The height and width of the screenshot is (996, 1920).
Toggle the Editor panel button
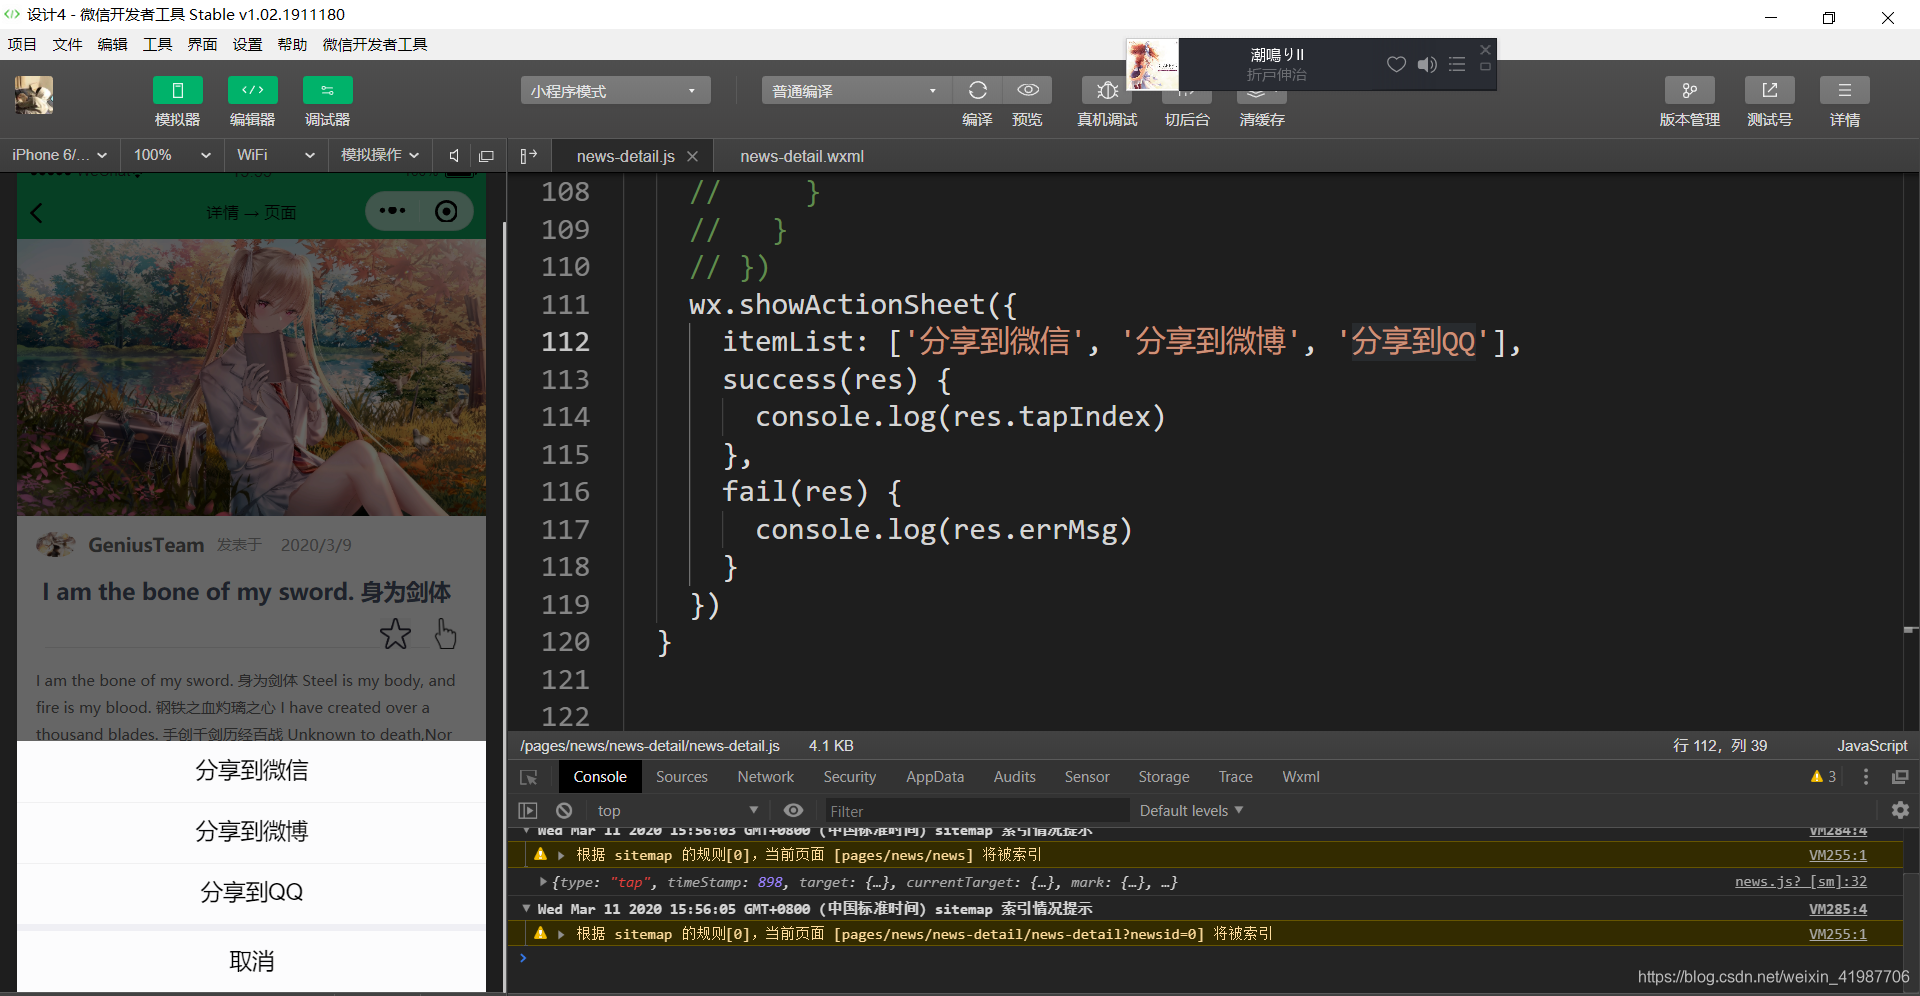pos(252,90)
